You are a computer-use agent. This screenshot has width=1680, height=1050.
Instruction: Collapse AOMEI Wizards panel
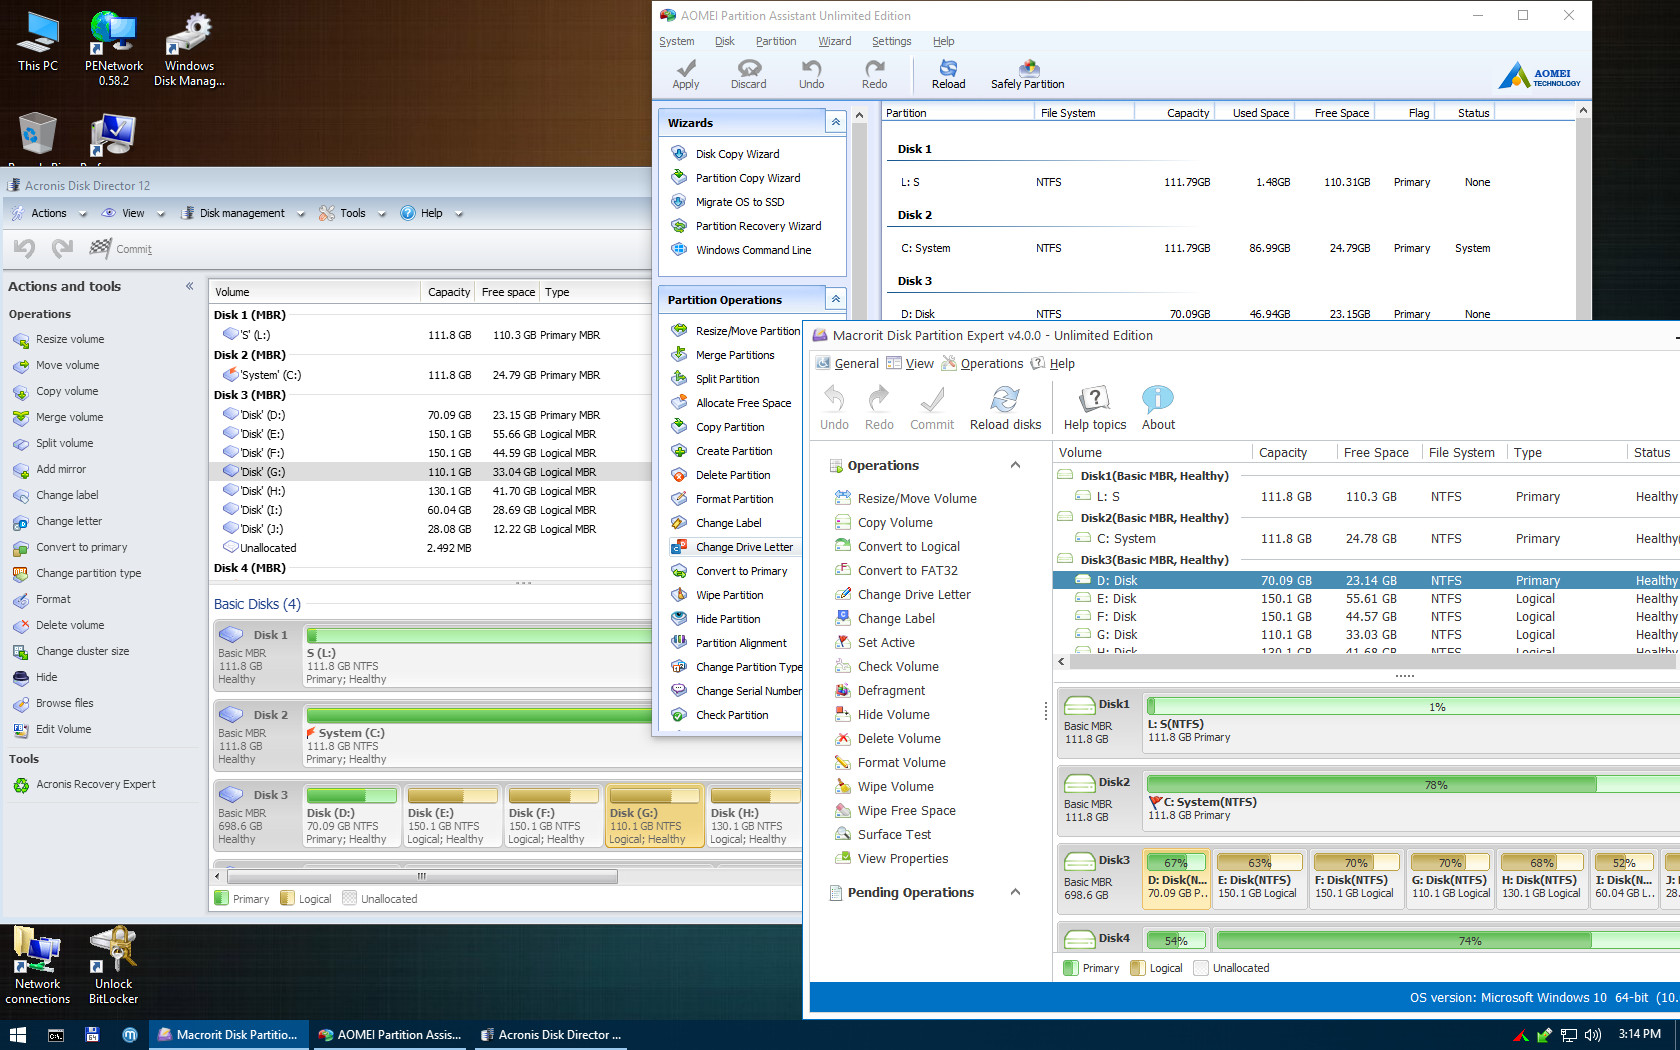[836, 122]
